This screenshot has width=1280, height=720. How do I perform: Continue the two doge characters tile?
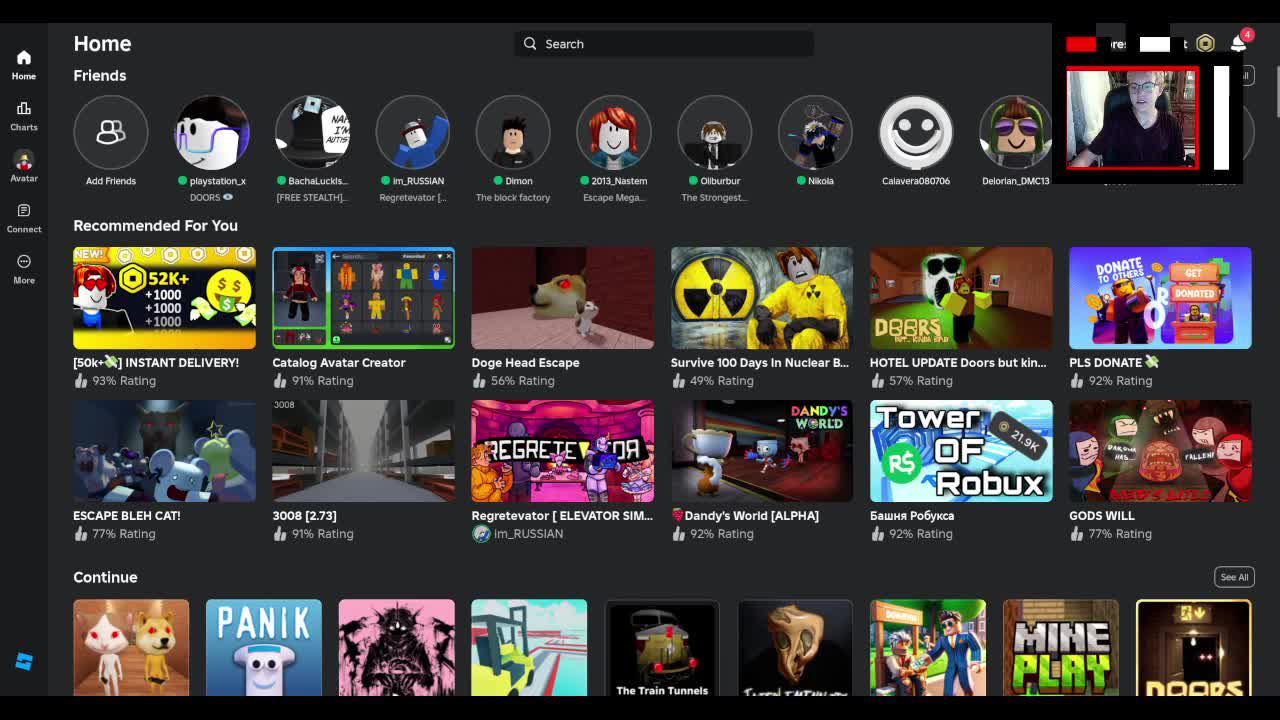pos(131,648)
